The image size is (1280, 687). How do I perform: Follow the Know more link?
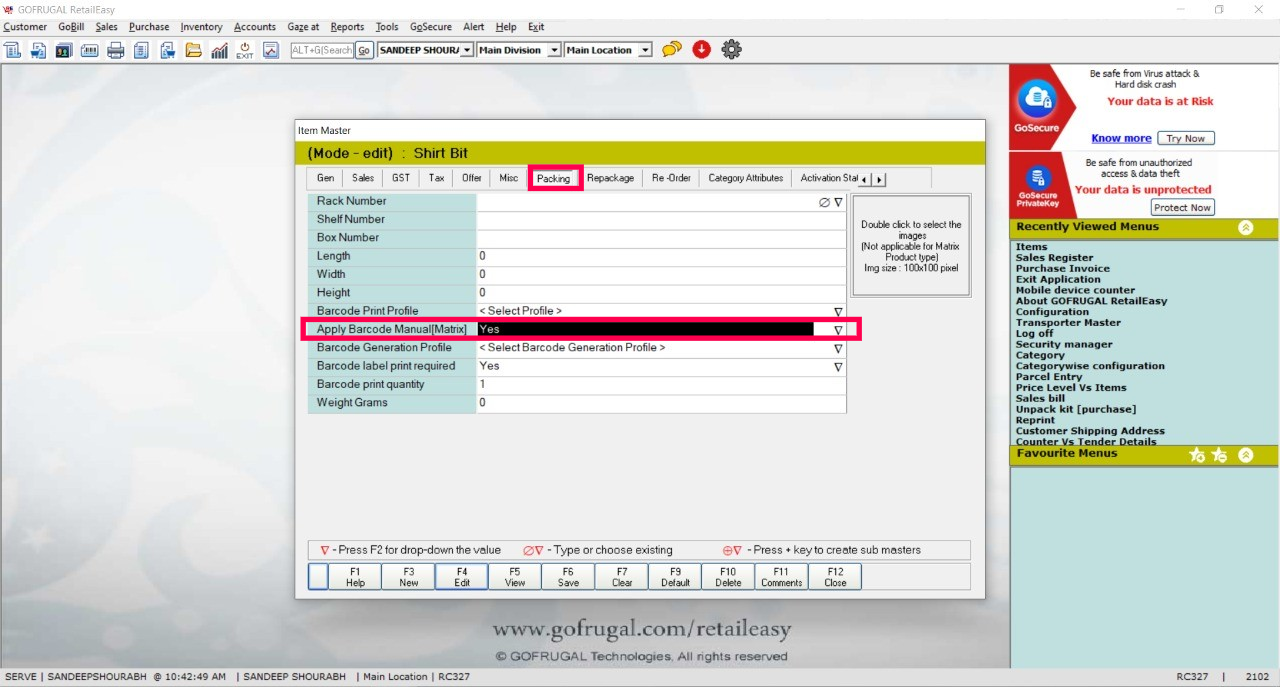[1121, 138]
